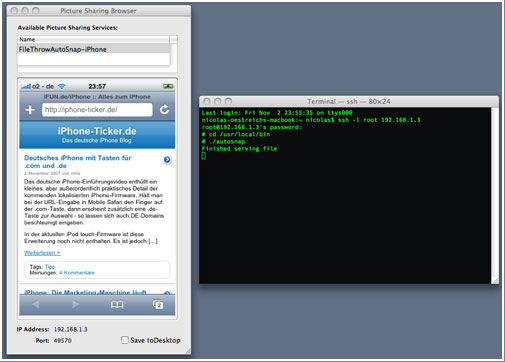
Task: Open the Tipp tag link
Action: click(50, 267)
